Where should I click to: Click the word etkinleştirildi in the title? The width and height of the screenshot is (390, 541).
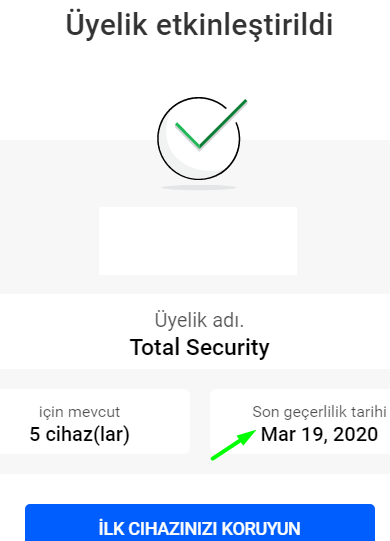click(245, 26)
